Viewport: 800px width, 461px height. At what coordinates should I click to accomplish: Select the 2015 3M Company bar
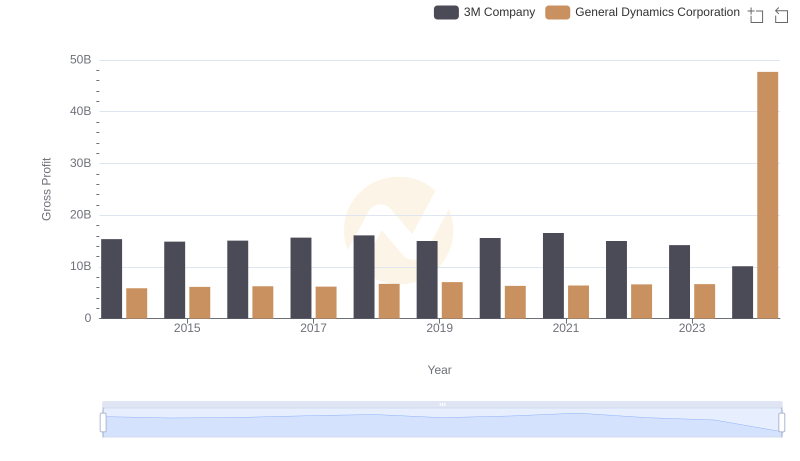[x=174, y=280]
